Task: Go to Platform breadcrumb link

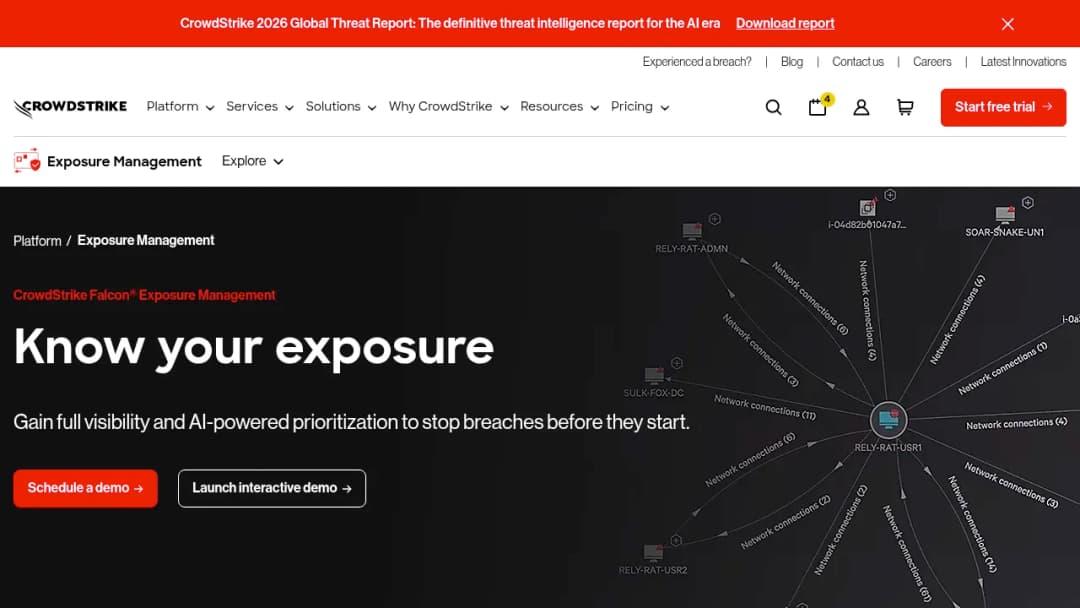Action: [37, 241]
